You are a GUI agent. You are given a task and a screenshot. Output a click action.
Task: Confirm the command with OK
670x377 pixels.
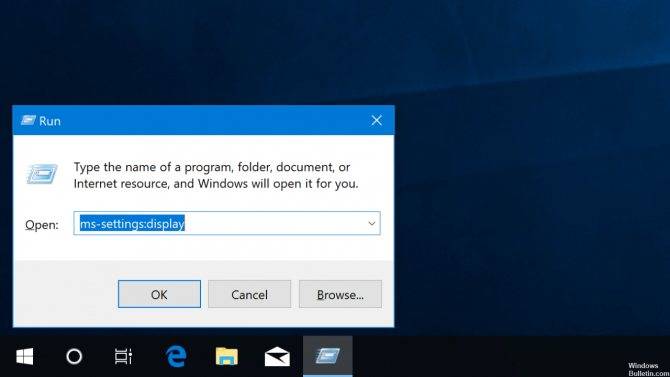tap(159, 294)
